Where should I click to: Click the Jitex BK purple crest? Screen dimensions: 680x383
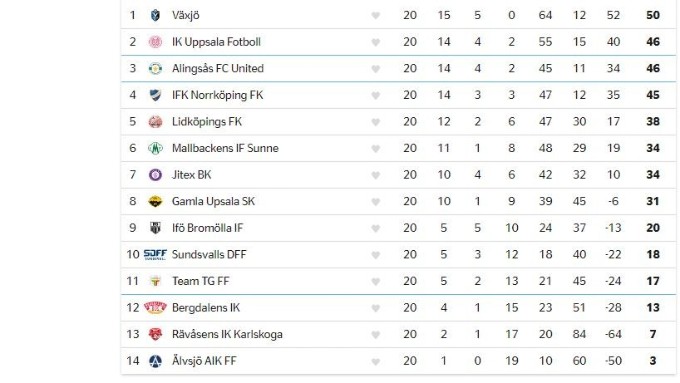(x=155, y=175)
